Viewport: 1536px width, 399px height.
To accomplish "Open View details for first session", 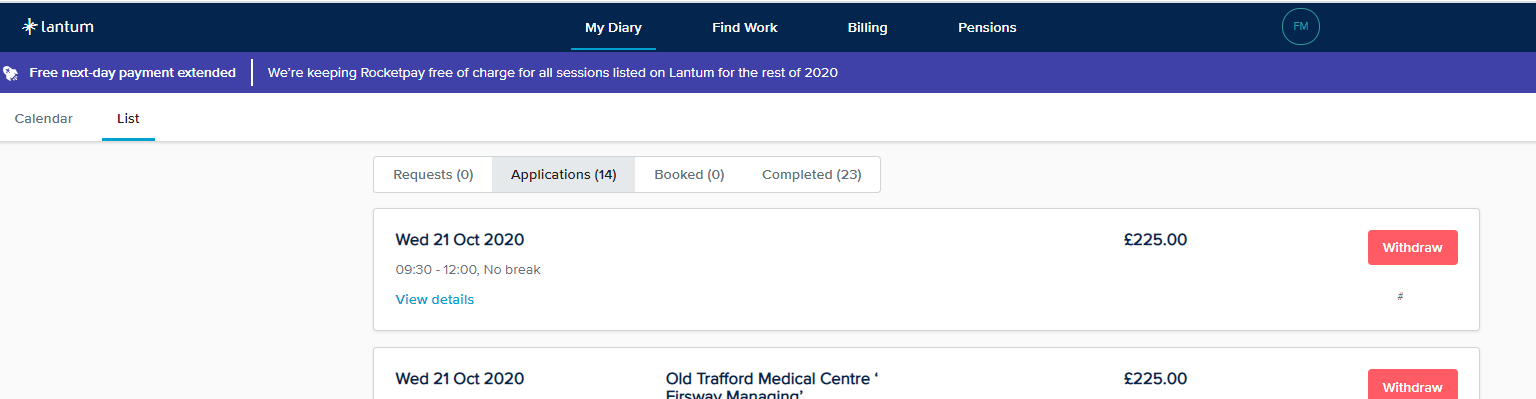I will (x=435, y=300).
